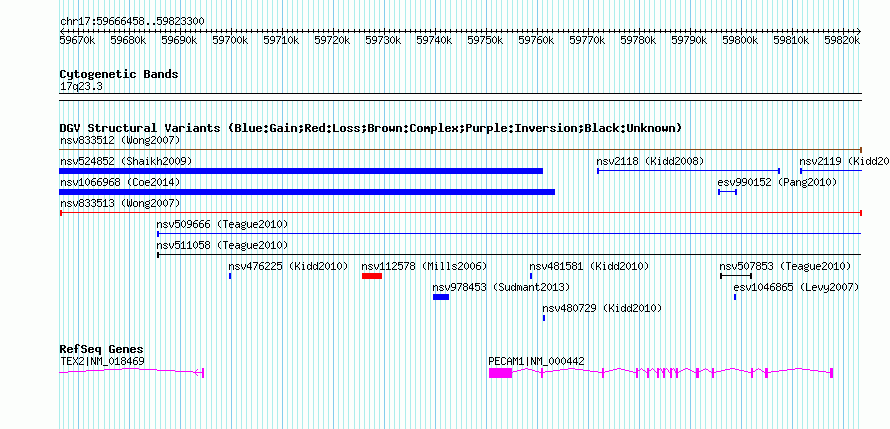Click the nsv2119 variant span
Viewport: 890px width, 429px height.
click(831, 171)
